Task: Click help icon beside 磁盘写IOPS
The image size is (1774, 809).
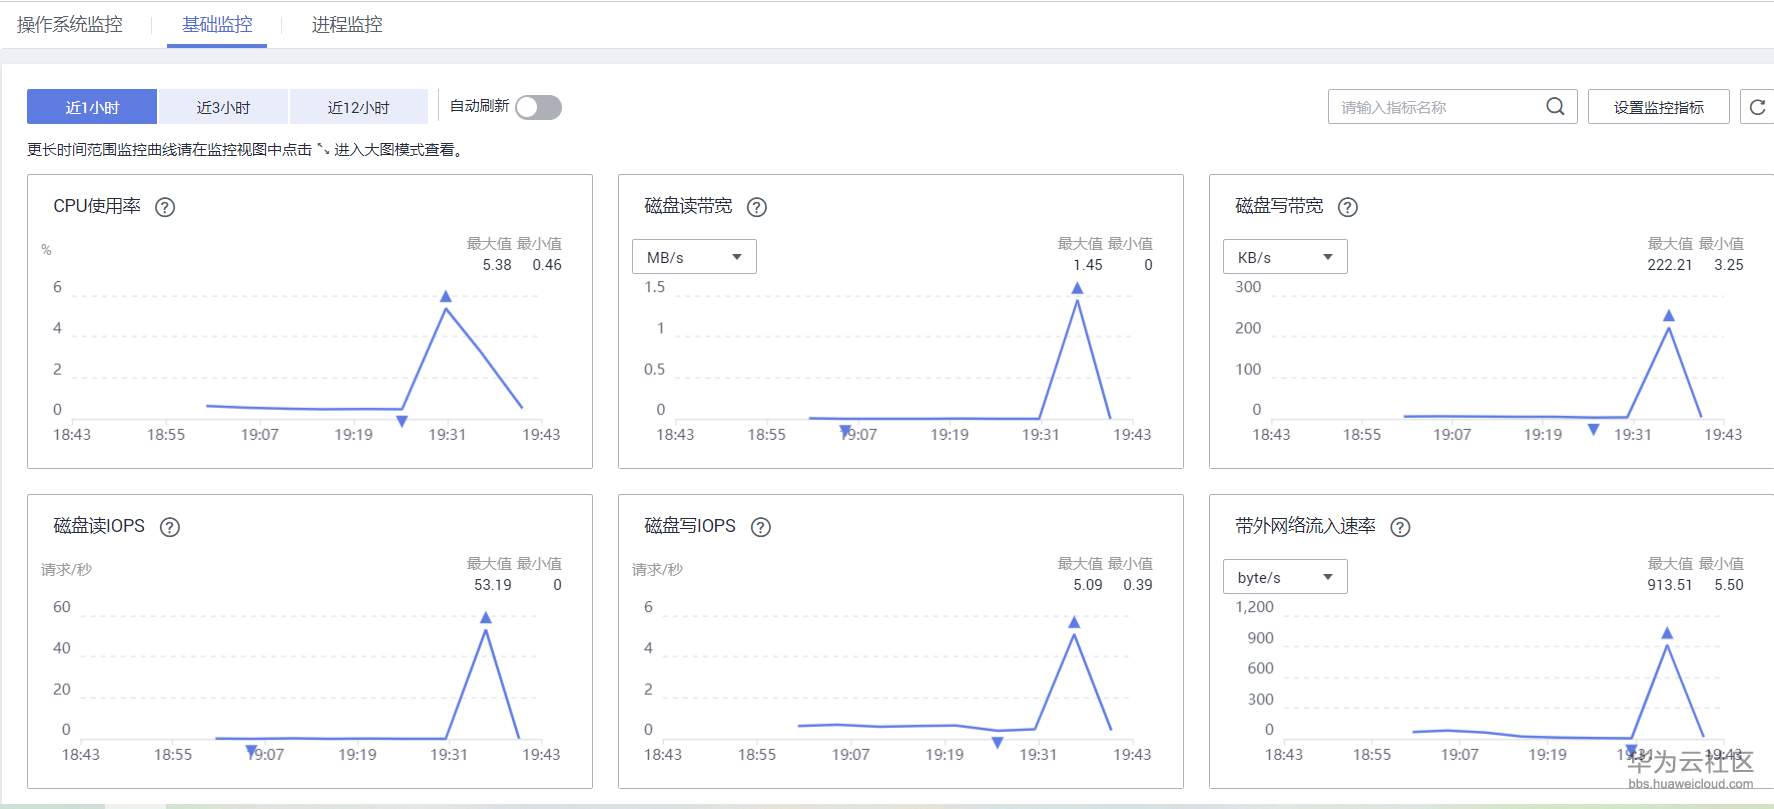Action: [x=761, y=527]
